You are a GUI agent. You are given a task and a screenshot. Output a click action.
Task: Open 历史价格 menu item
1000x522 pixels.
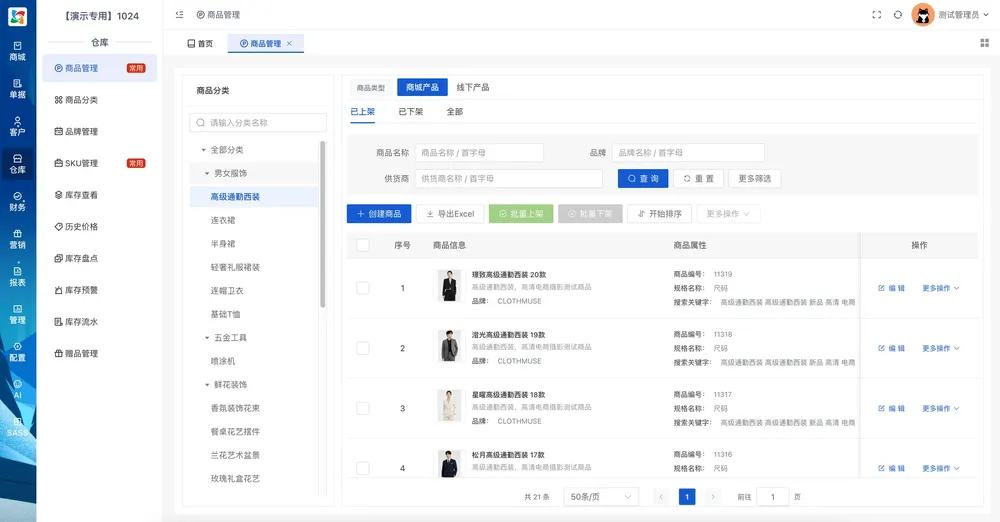point(99,227)
